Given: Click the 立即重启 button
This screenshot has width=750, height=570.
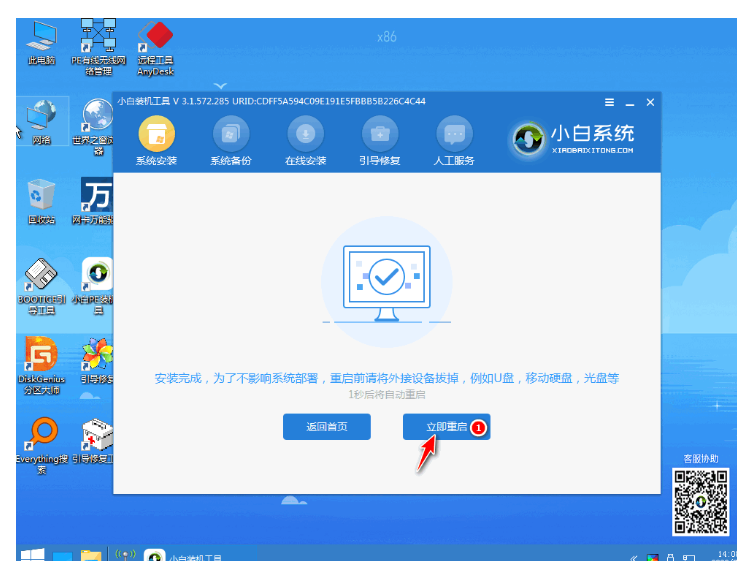Looking at the screenshot, I should 446,427.
